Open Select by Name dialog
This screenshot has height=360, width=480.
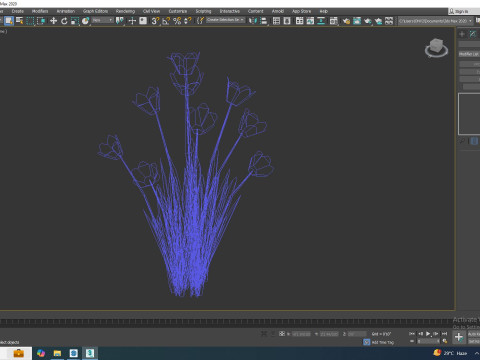click(20, 21)
